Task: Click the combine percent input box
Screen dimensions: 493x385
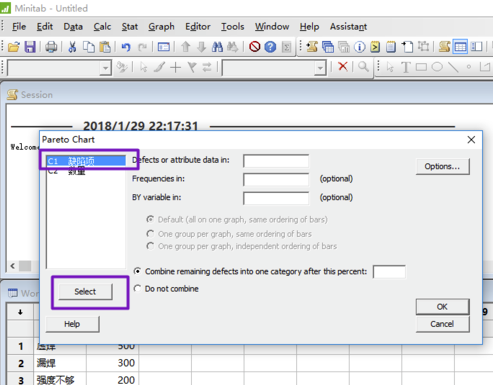Action: 389,272
